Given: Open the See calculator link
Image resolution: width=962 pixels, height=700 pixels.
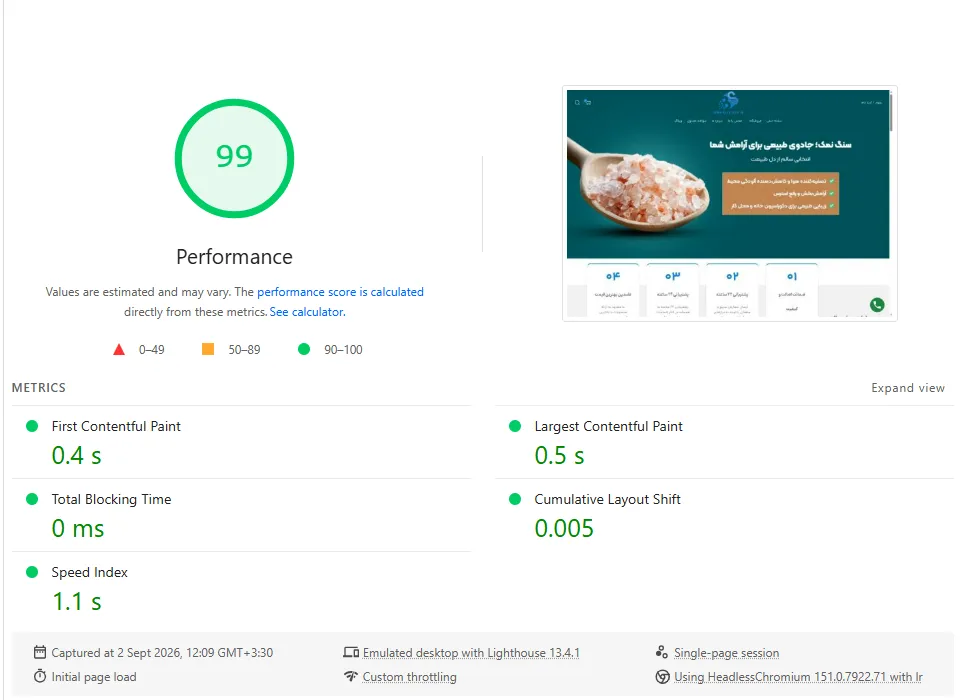Looking at the screenshot, I should [307, 312].
